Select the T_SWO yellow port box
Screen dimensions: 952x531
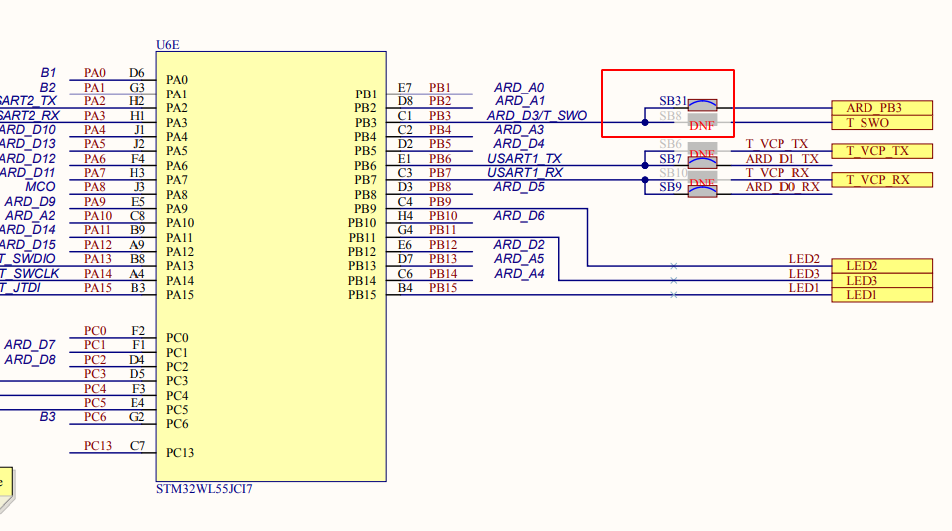coord(882,123)
